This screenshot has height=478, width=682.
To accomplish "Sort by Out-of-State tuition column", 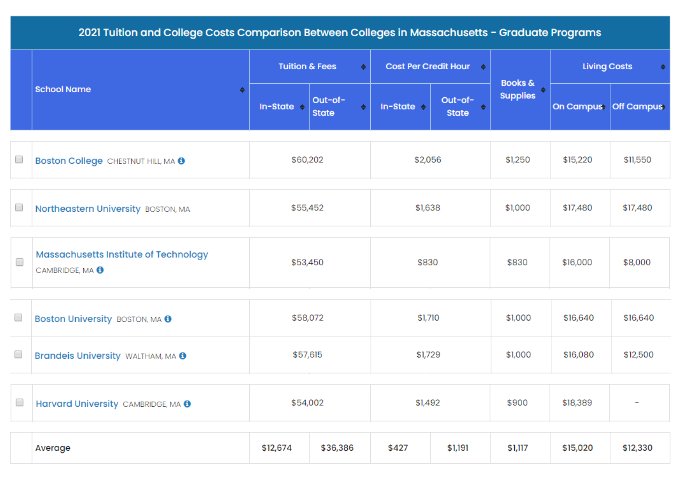I will (x=362, y=107).
